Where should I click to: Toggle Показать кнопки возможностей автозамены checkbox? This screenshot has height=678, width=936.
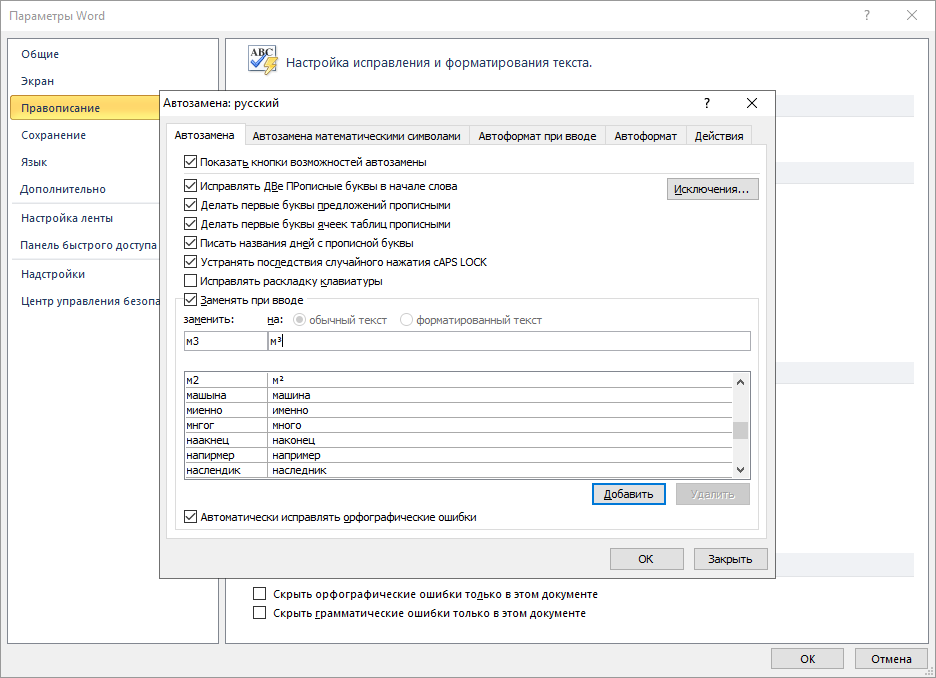pyautogui.click(x=190, y=162)
